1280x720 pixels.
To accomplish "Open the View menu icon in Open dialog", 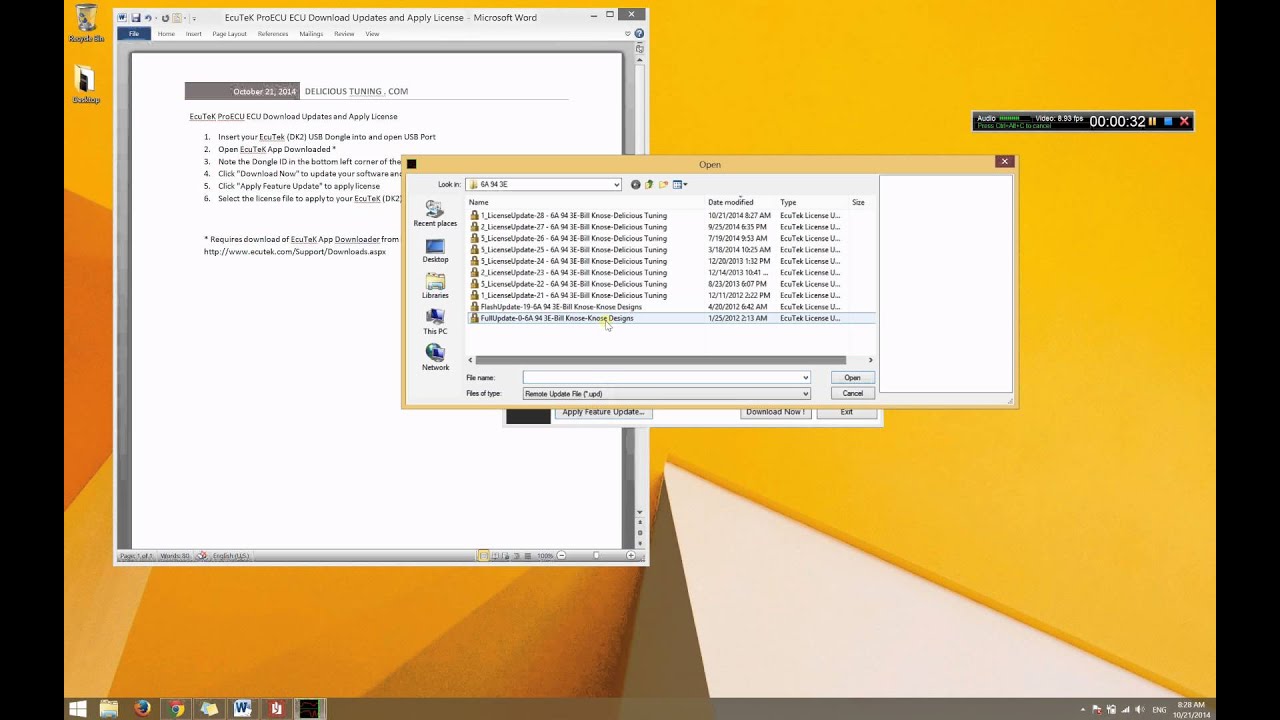I will point(679,184).
